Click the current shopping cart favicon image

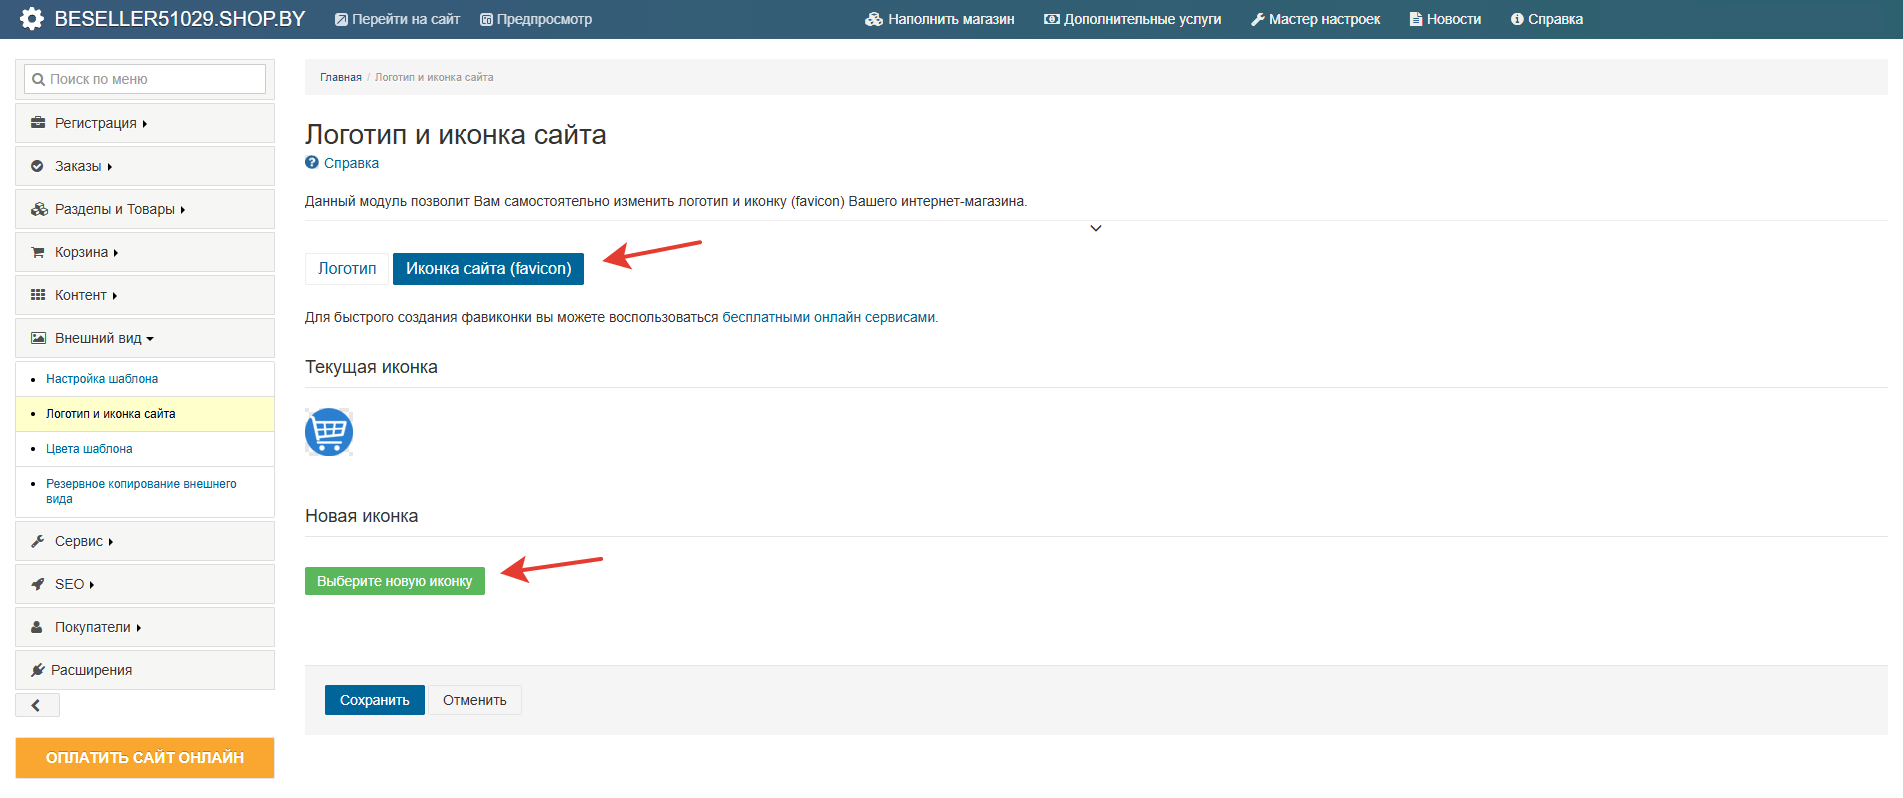pyautogui.click(x=329, y=432)
